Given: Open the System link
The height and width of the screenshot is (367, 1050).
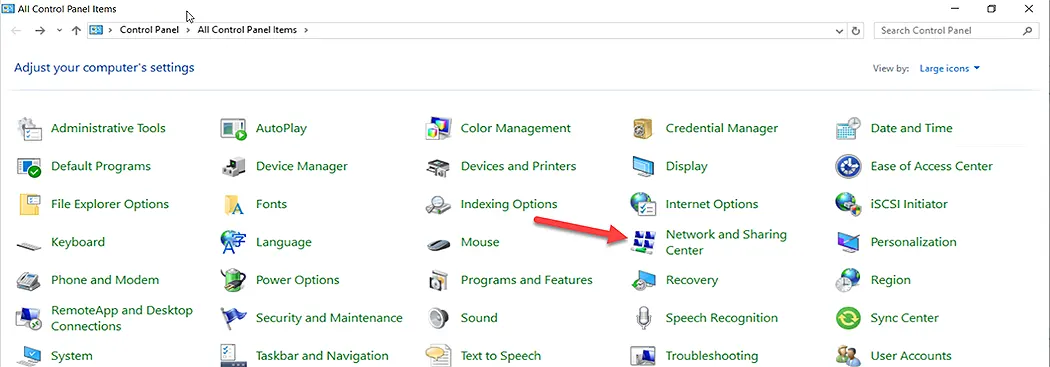Looking at the screenshot, I should coord(72,356).
